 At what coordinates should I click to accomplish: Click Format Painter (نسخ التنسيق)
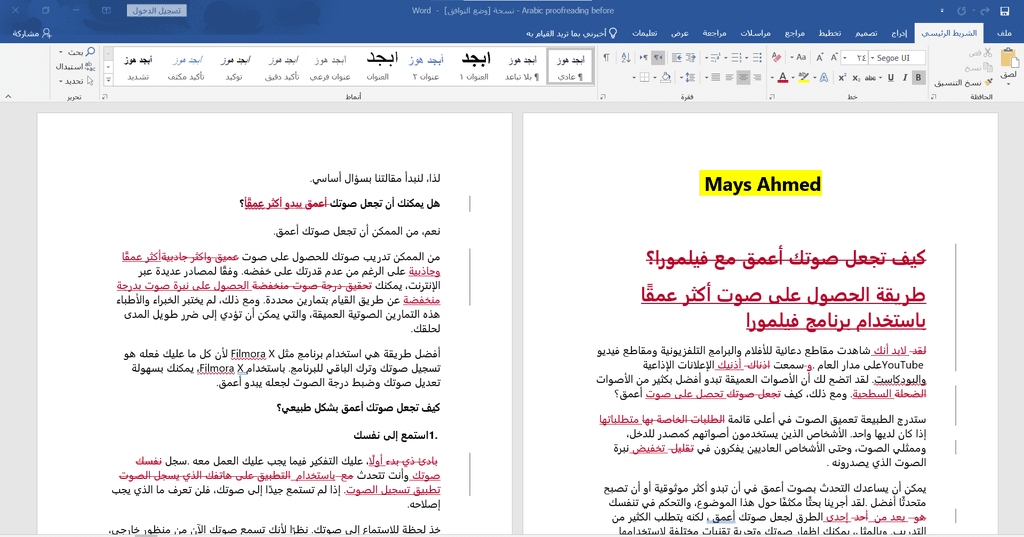pos(963,82)
